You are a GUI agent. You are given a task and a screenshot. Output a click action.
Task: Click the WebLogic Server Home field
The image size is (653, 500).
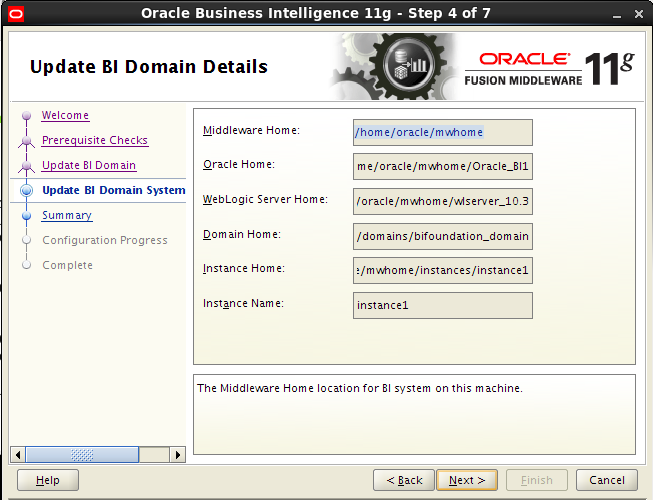443,201
